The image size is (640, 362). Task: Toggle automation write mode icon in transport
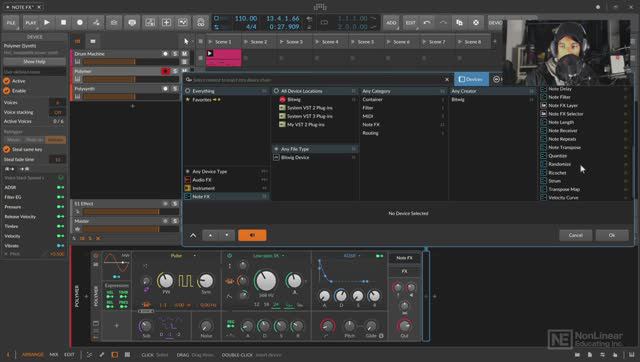[96, 22]
